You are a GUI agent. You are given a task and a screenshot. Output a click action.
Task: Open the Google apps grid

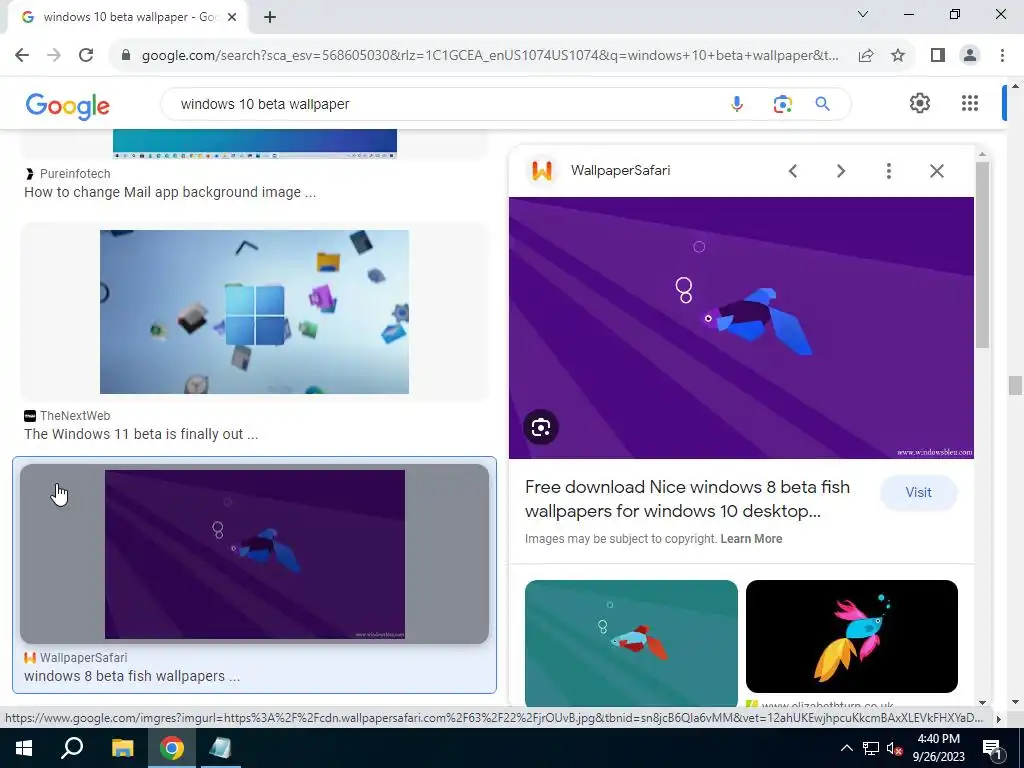point(970,103)
